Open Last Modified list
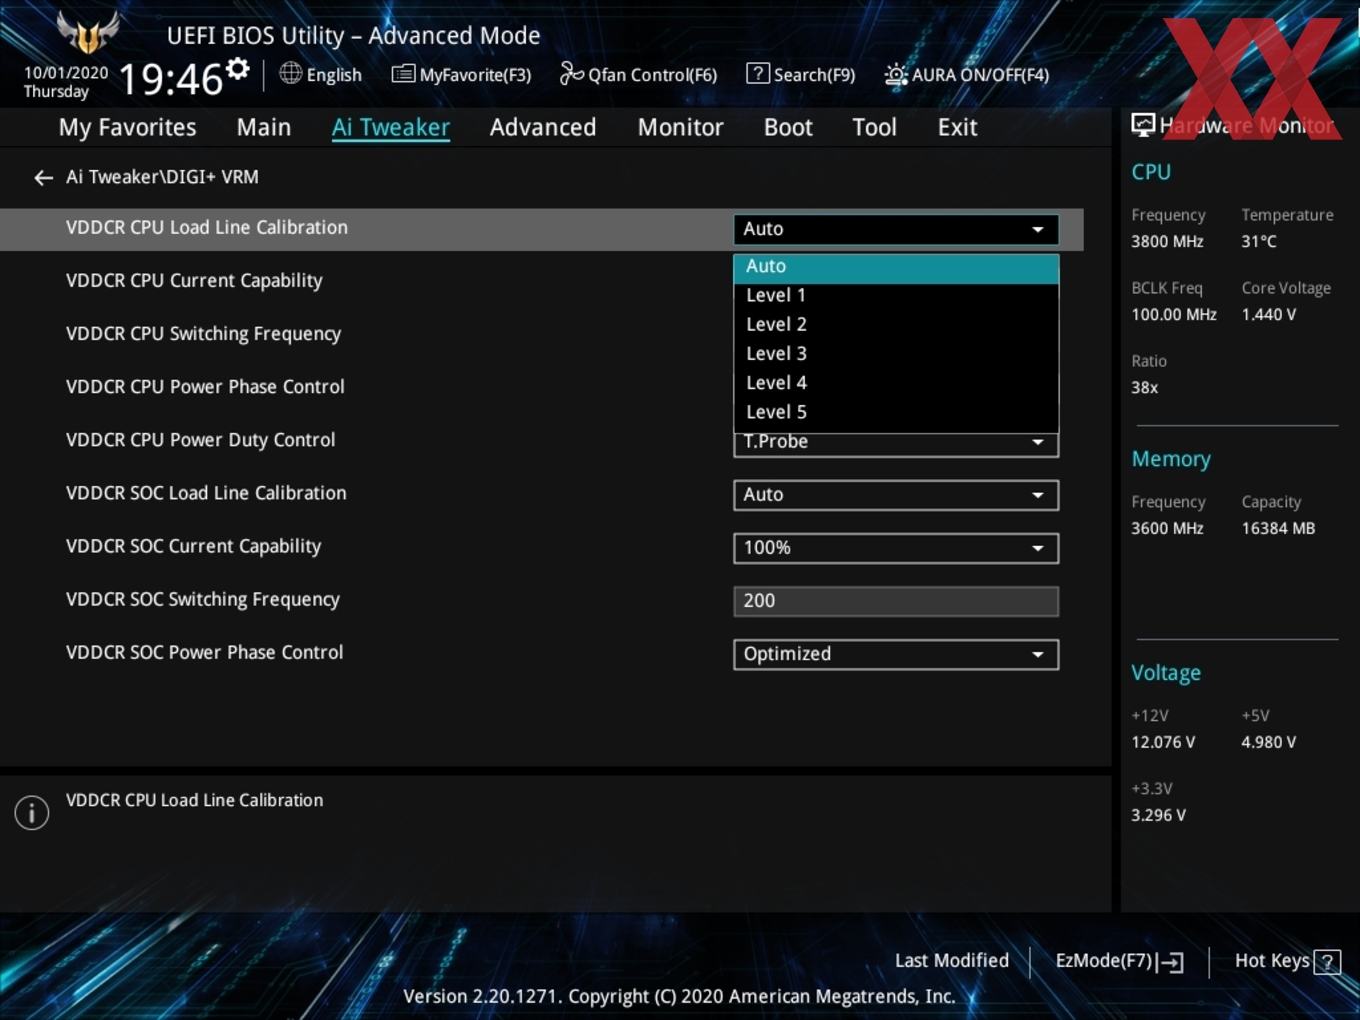The width and height of the screenshot is (1360, 1020). click(952, 961)
